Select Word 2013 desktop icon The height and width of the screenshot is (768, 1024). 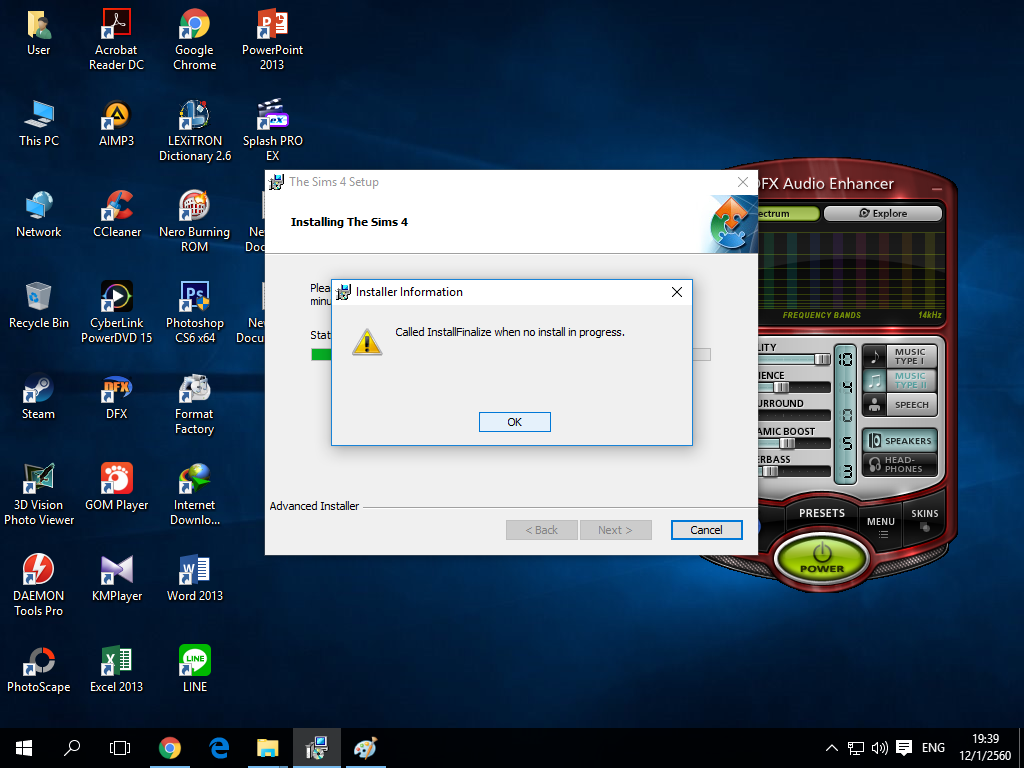click(x=195, y=578)
